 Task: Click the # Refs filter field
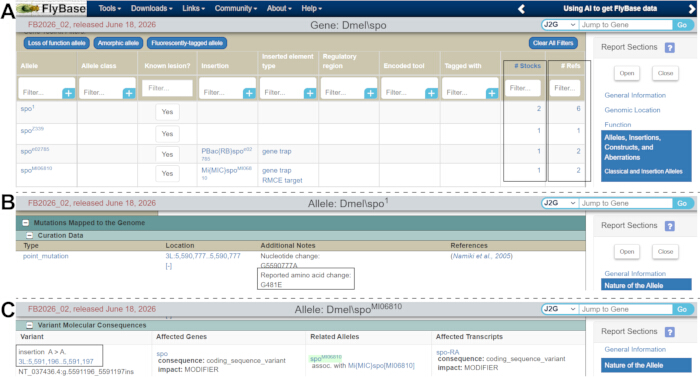(x=565, y=88)
